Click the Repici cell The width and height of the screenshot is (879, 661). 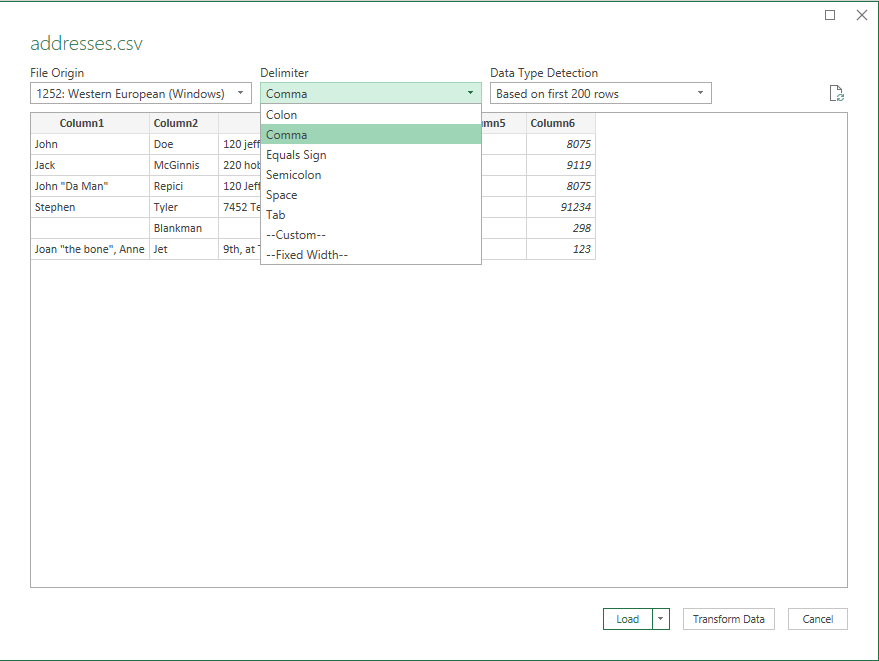pos(184,186)
